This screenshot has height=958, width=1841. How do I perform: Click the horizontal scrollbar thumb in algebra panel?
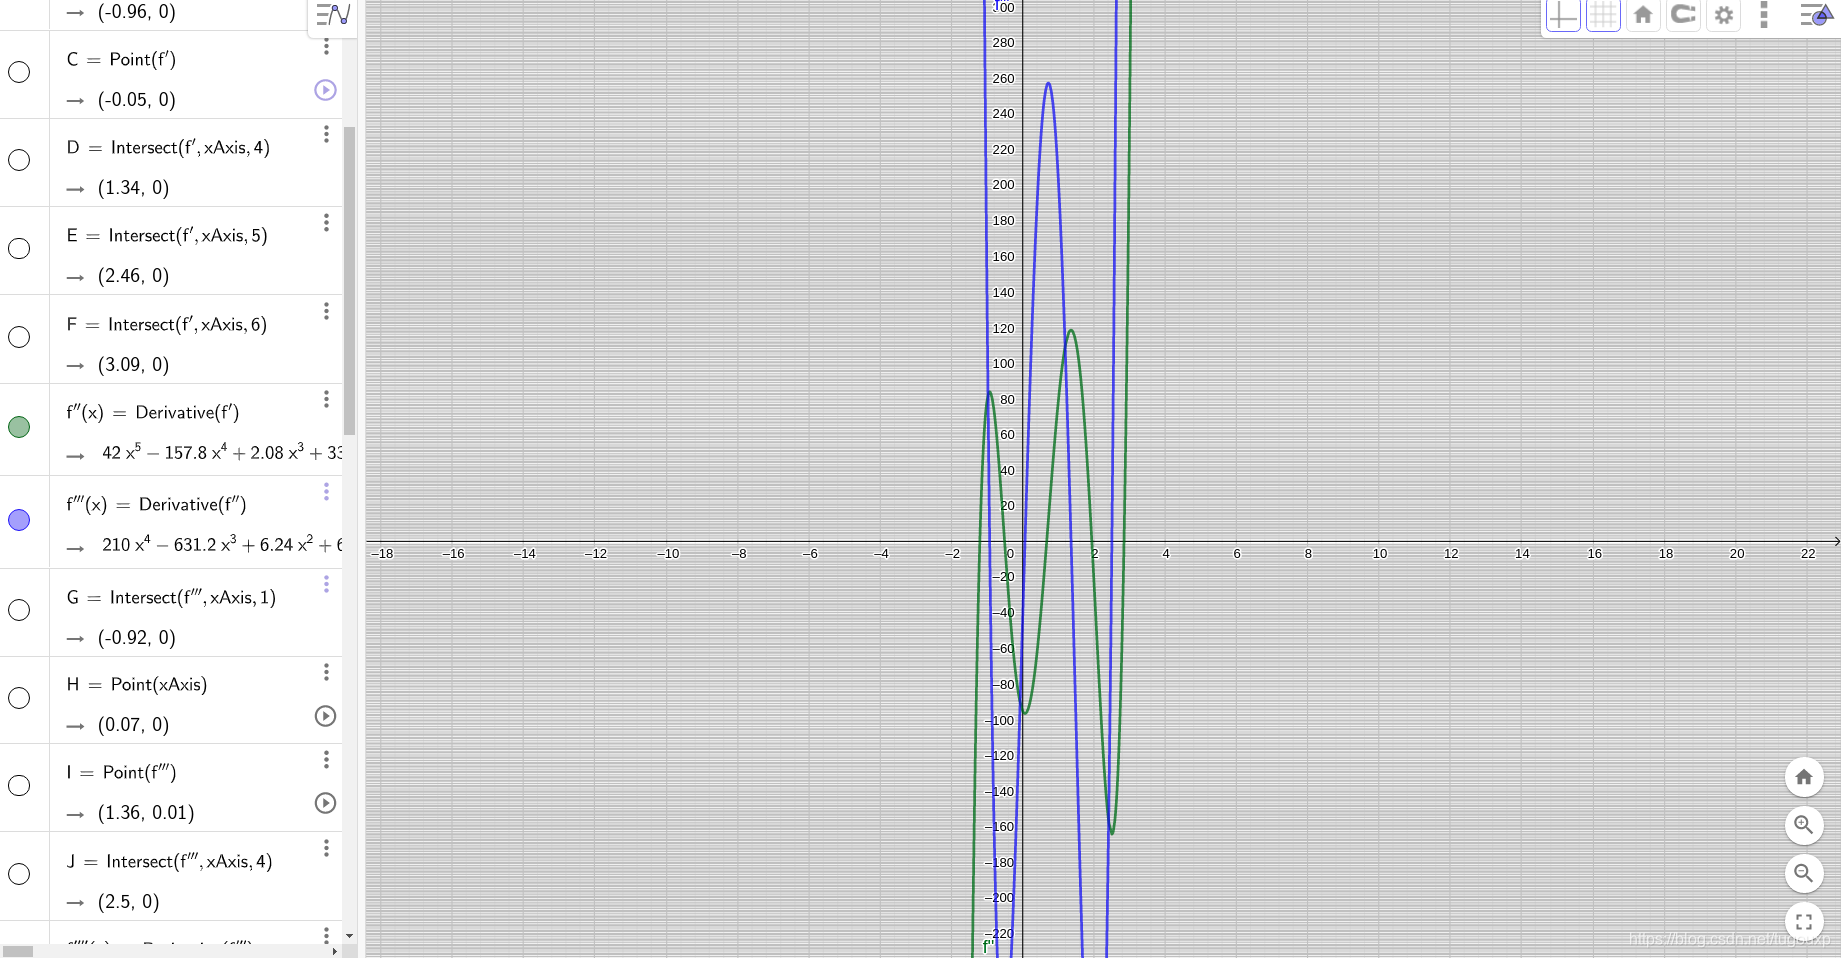[18, 951]
